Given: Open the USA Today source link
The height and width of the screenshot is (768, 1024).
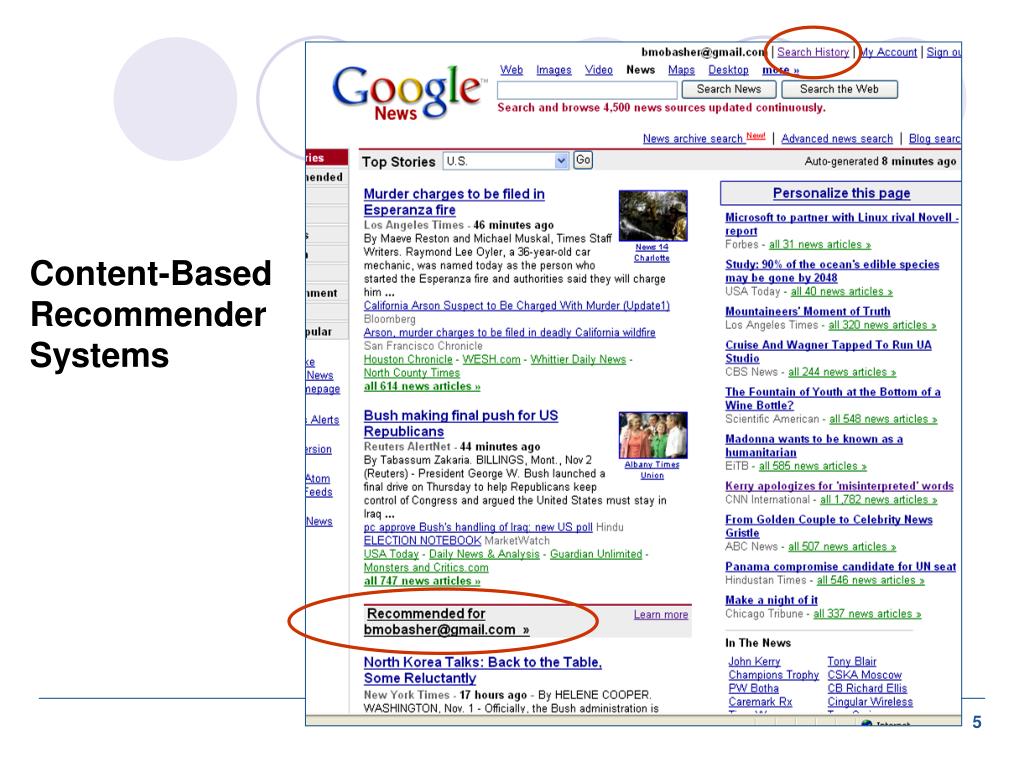Looking at the screenshot, I should (391, 554).
